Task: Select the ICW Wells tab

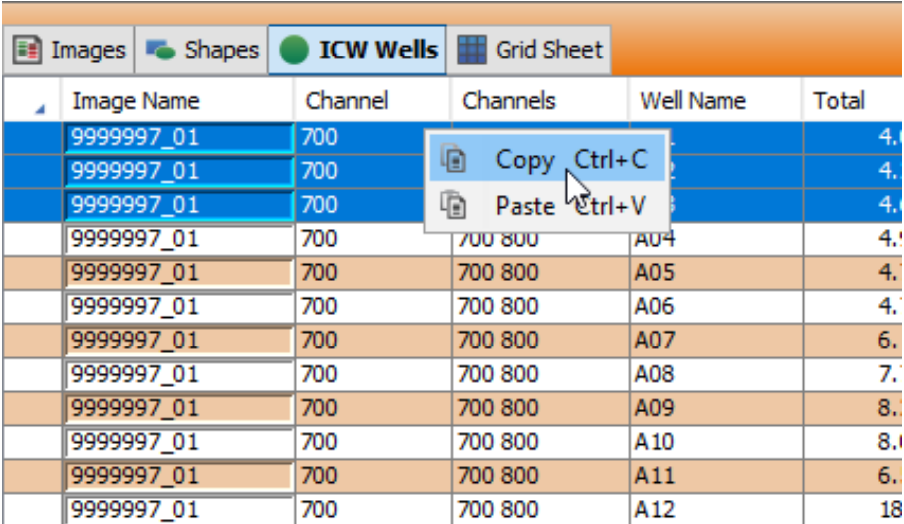Action: [357, 50]
